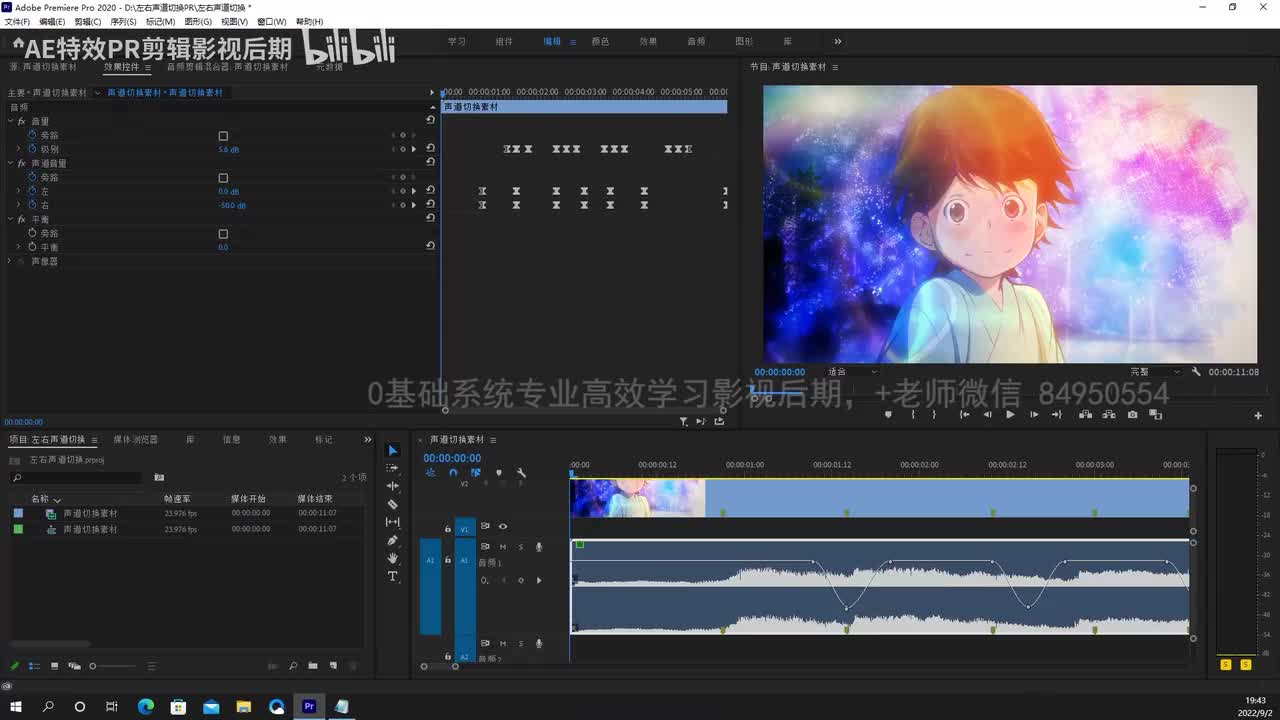
Task: Collapse the 声道音量 effect group
Action: [x=11, y=163]
